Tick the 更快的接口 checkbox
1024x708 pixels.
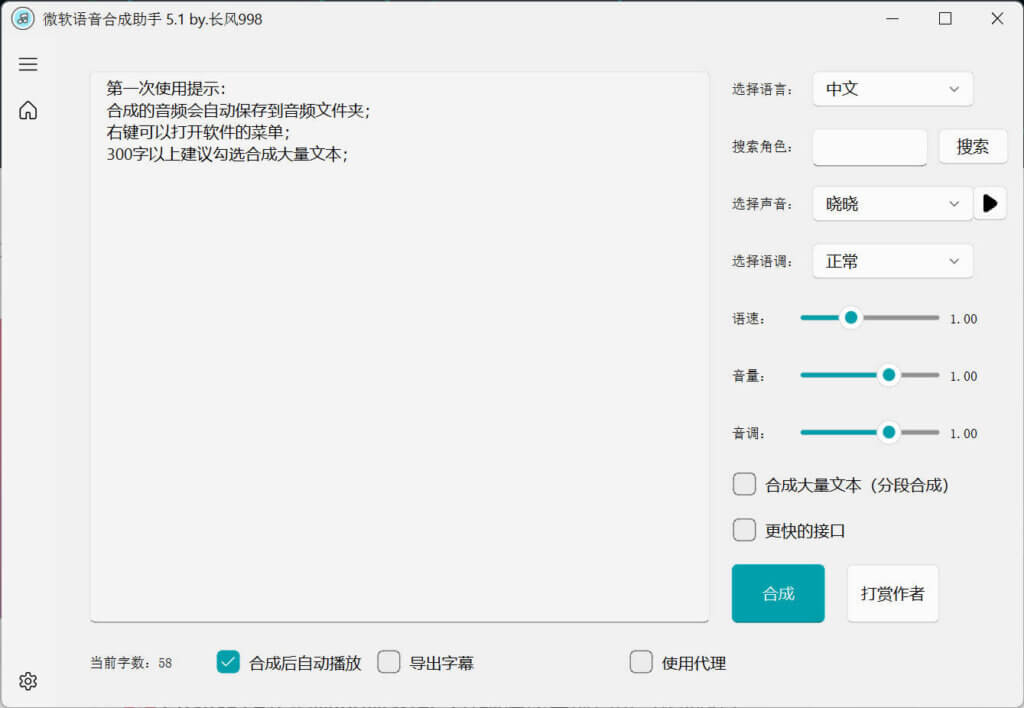click(744, 530)
